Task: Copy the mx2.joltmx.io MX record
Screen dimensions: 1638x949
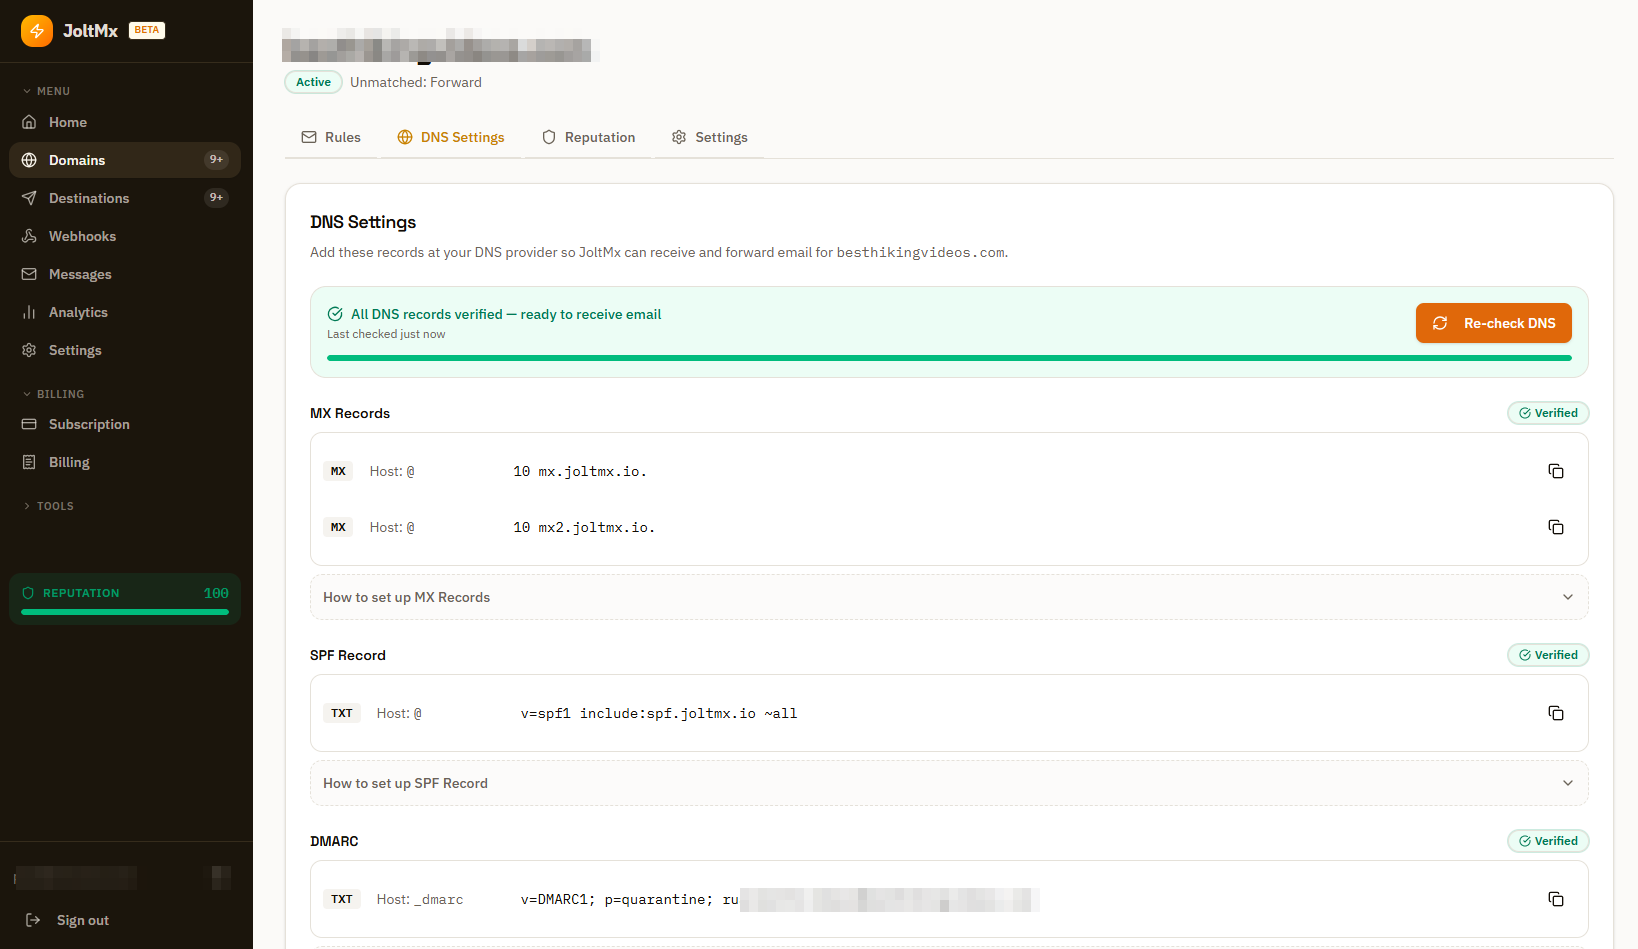Action: tap(1556, 527)
